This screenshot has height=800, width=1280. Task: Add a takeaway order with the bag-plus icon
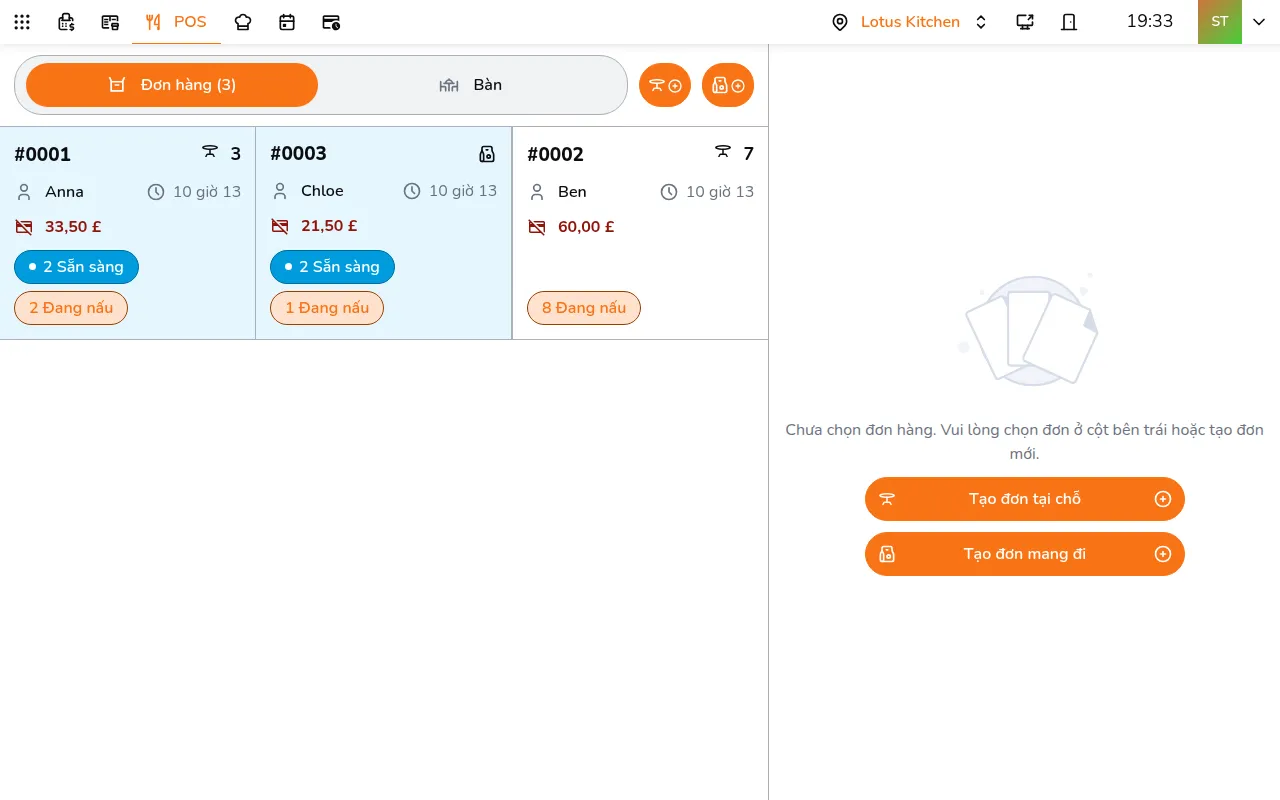tap(728, 85)
